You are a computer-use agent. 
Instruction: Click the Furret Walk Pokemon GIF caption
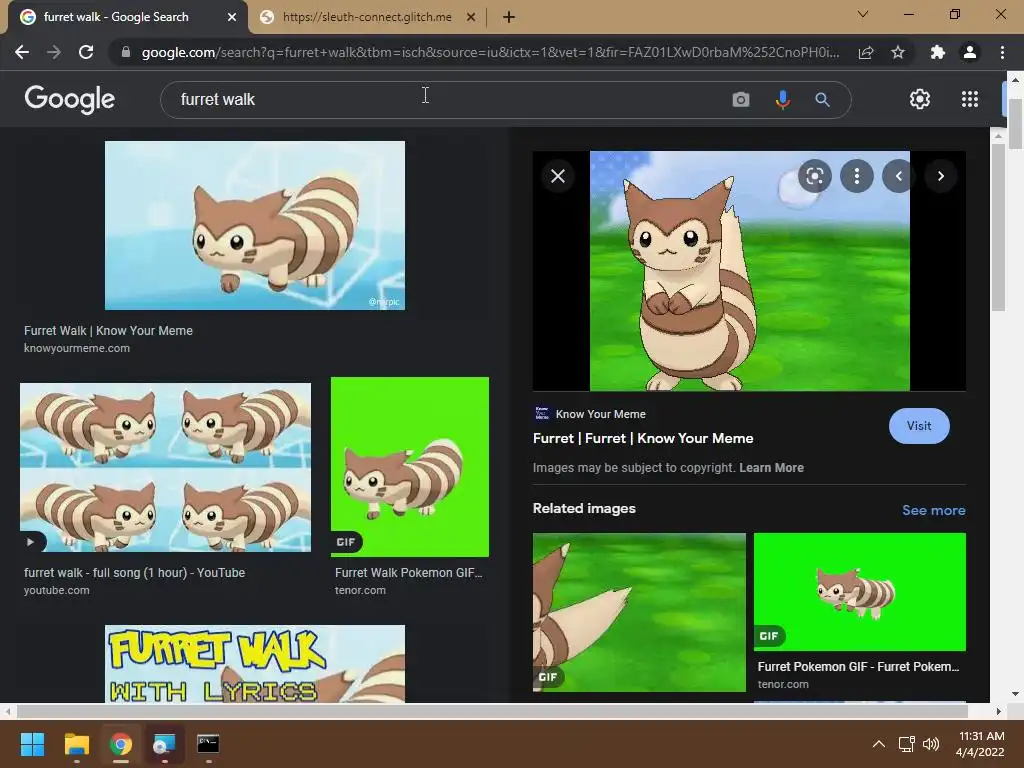pos(408,573)
